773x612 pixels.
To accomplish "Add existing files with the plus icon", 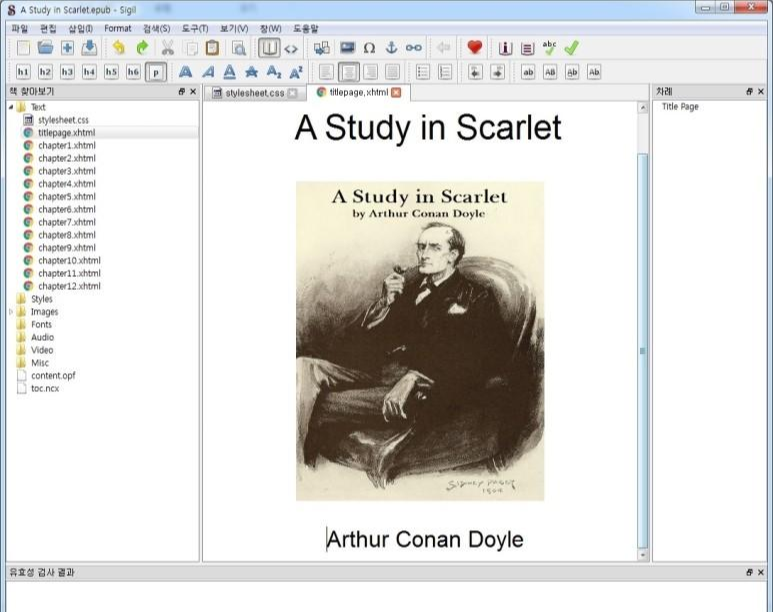I will point(68,48).
